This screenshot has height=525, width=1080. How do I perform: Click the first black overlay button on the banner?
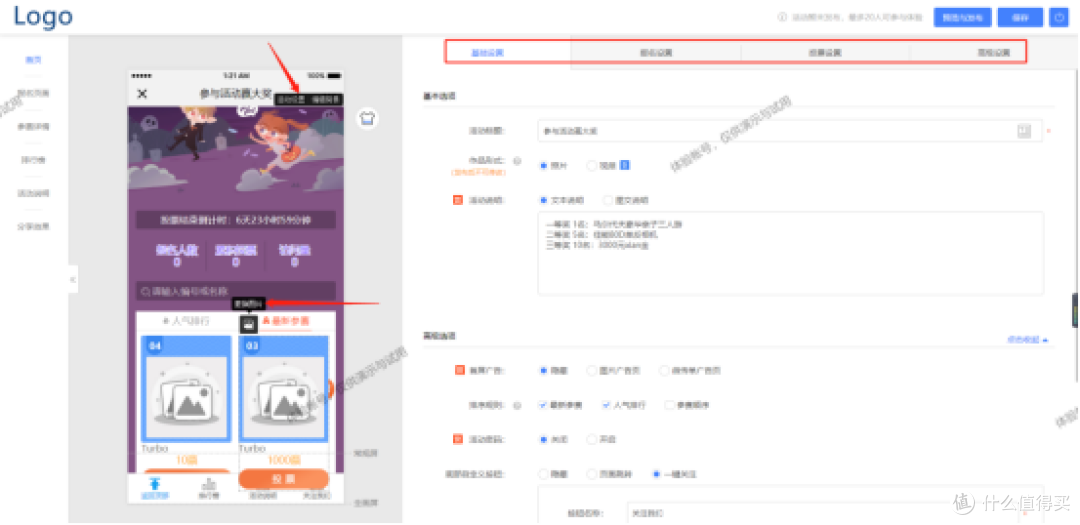click(x=291, y=100)
